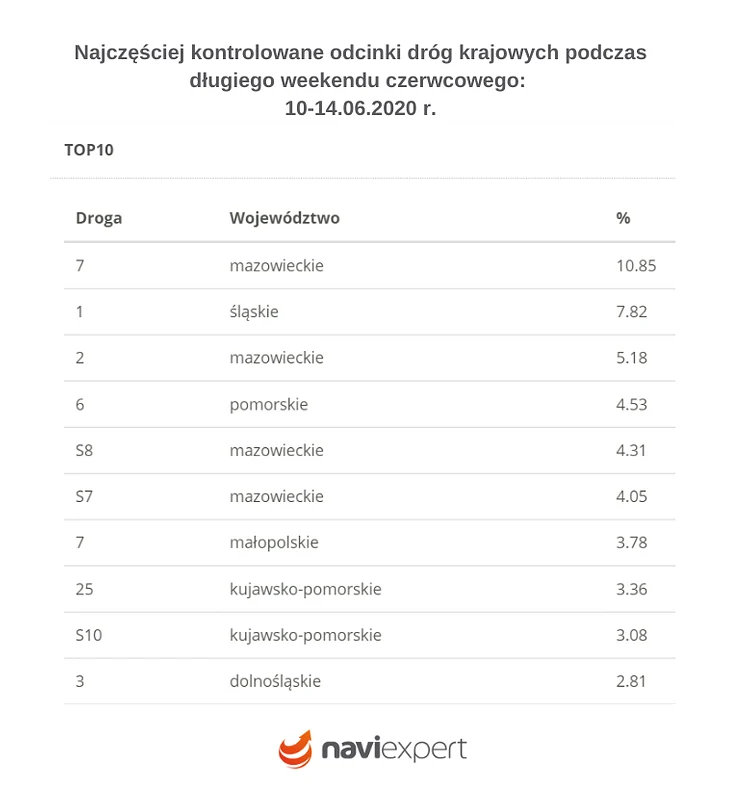Image resolution: width=731 pixels, height=800 pixels.
Task: Click the NaviExpert orange arrow logo icon
Action: pyautogui.click(x=296, y=749)
